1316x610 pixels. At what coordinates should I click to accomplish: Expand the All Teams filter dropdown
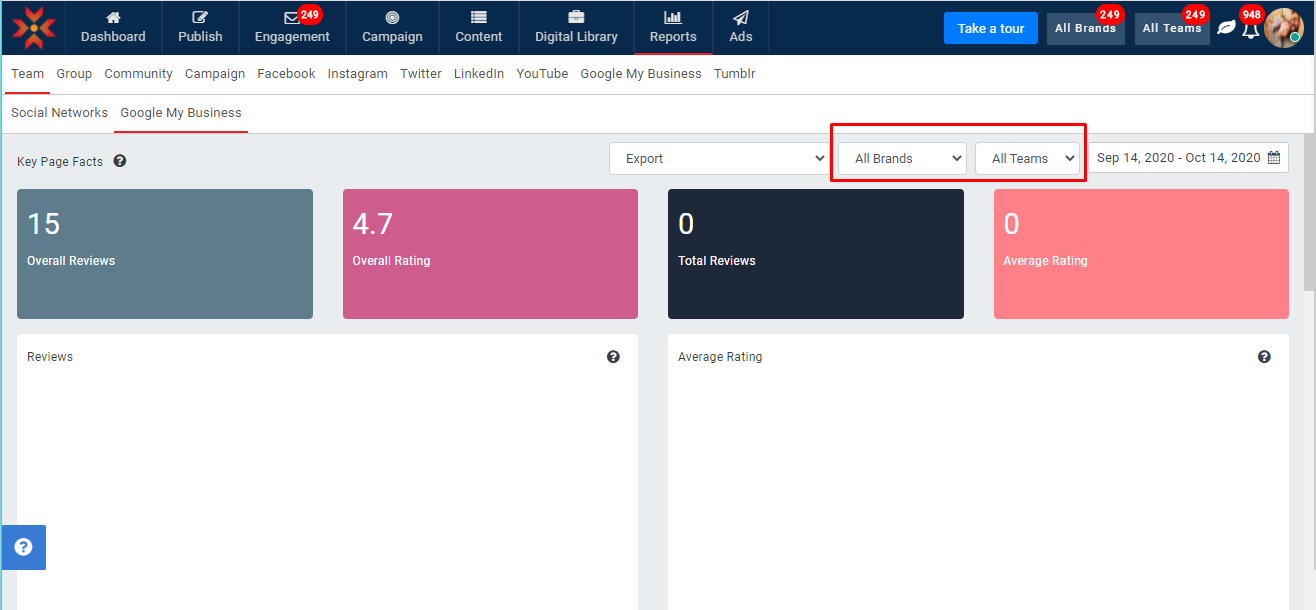1027,158
